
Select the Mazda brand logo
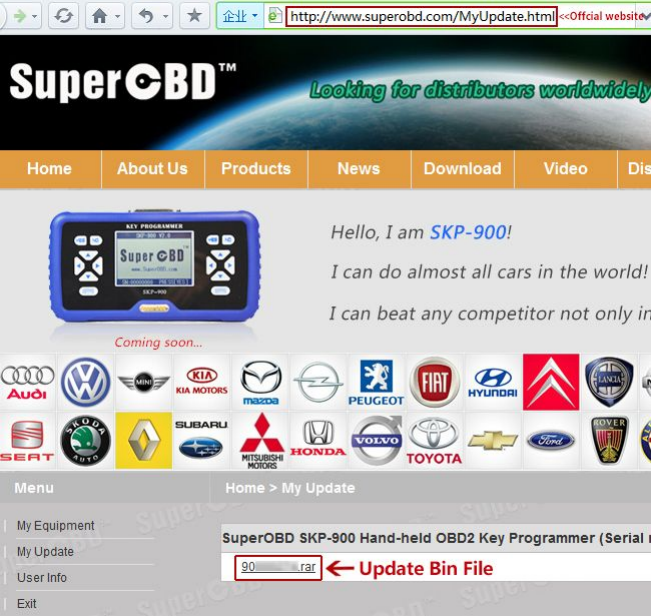[x=261, y=382]
